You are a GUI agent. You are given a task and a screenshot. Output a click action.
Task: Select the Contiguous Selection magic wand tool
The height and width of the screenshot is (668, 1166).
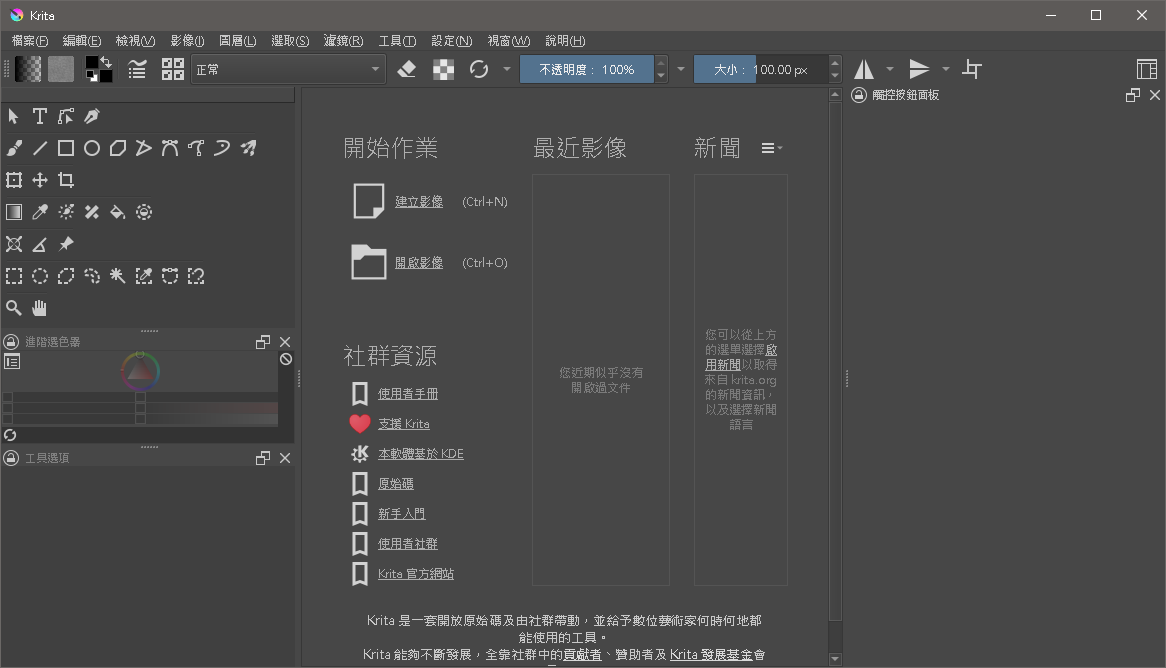(x=118, y=276)
